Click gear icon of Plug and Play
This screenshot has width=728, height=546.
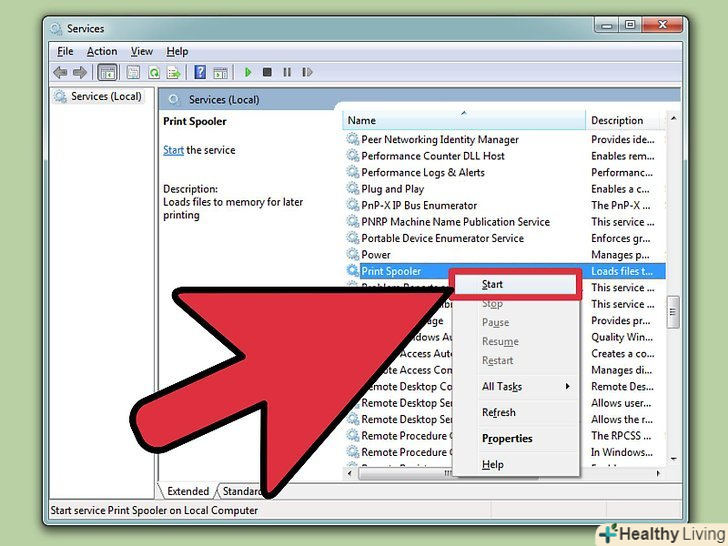[x=353, y=188]
